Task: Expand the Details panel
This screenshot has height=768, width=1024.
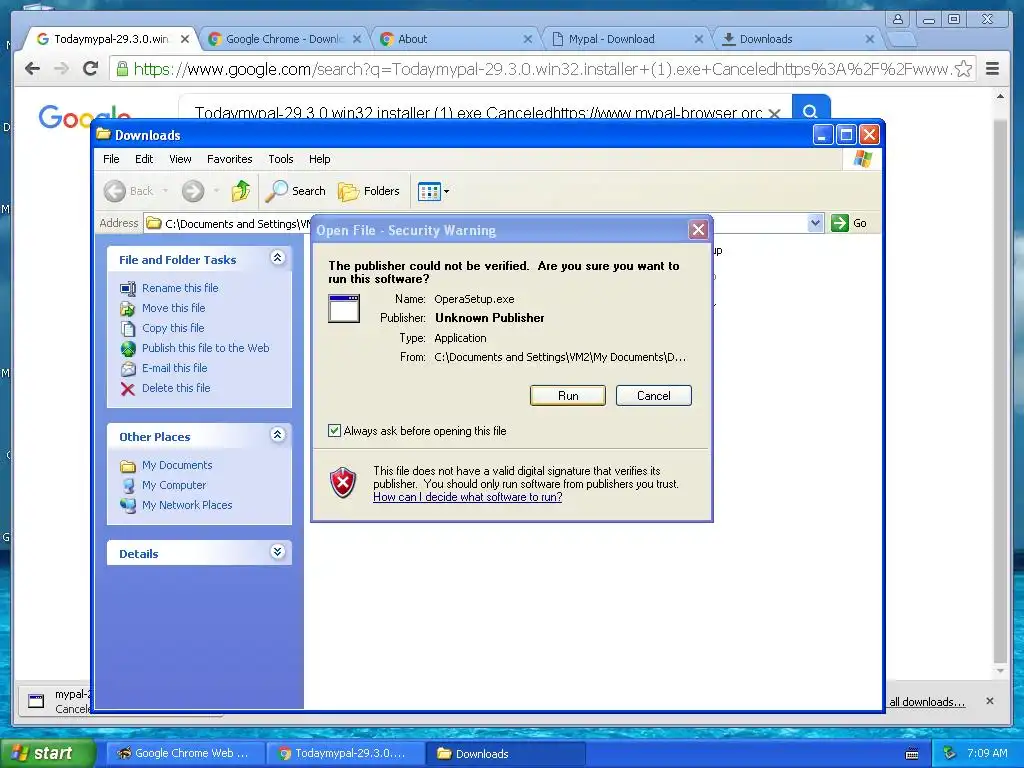Action: pos(278,552)
